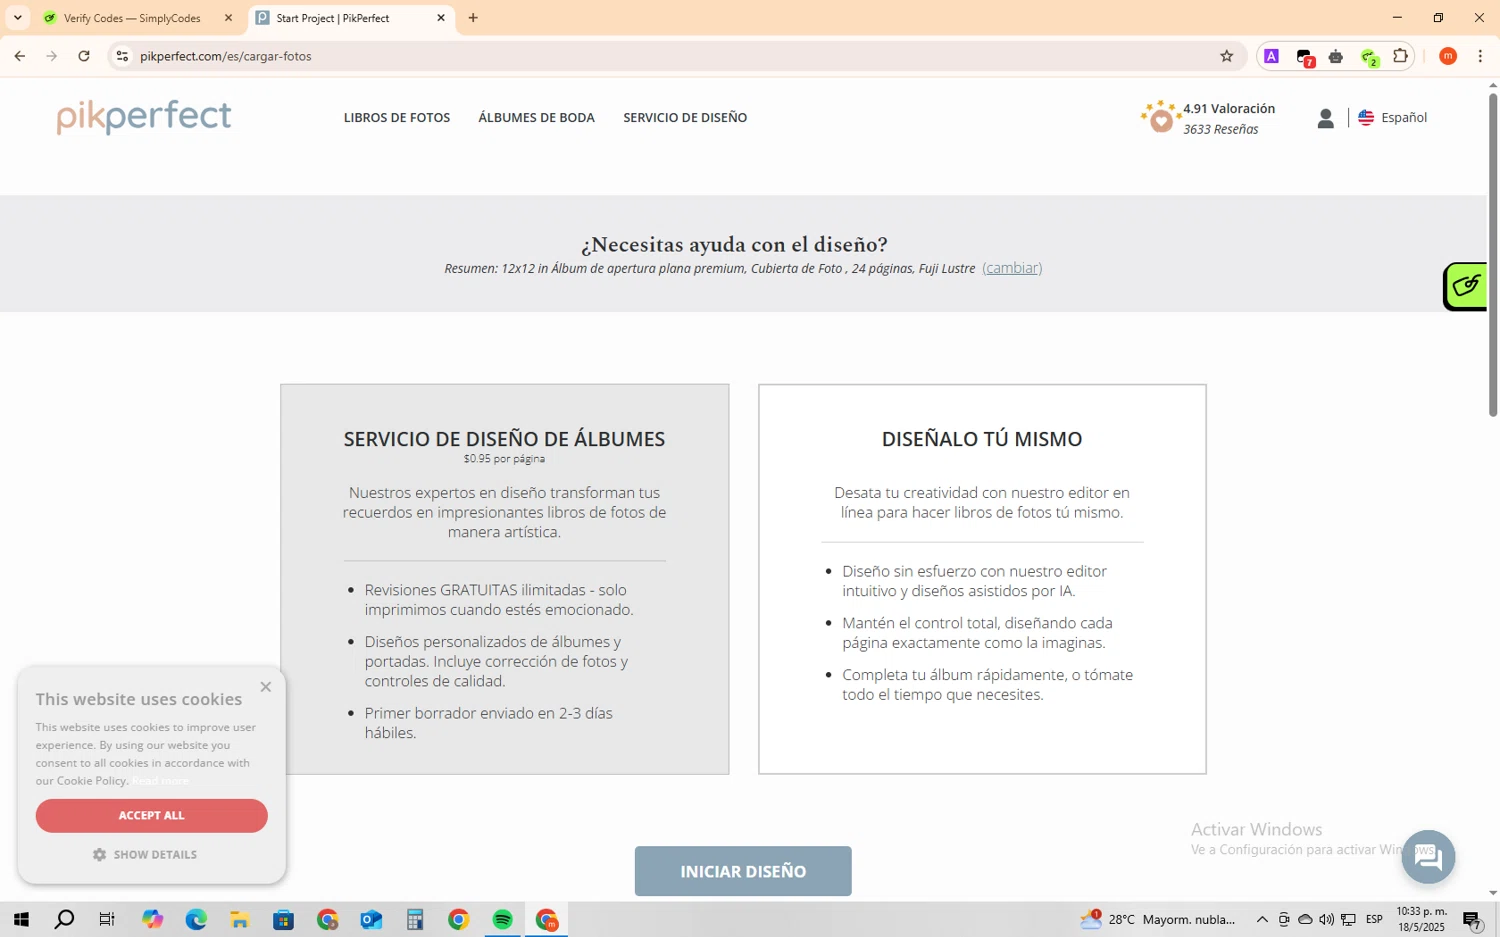
Task: Open the Español language selector
Action: 1404,118
